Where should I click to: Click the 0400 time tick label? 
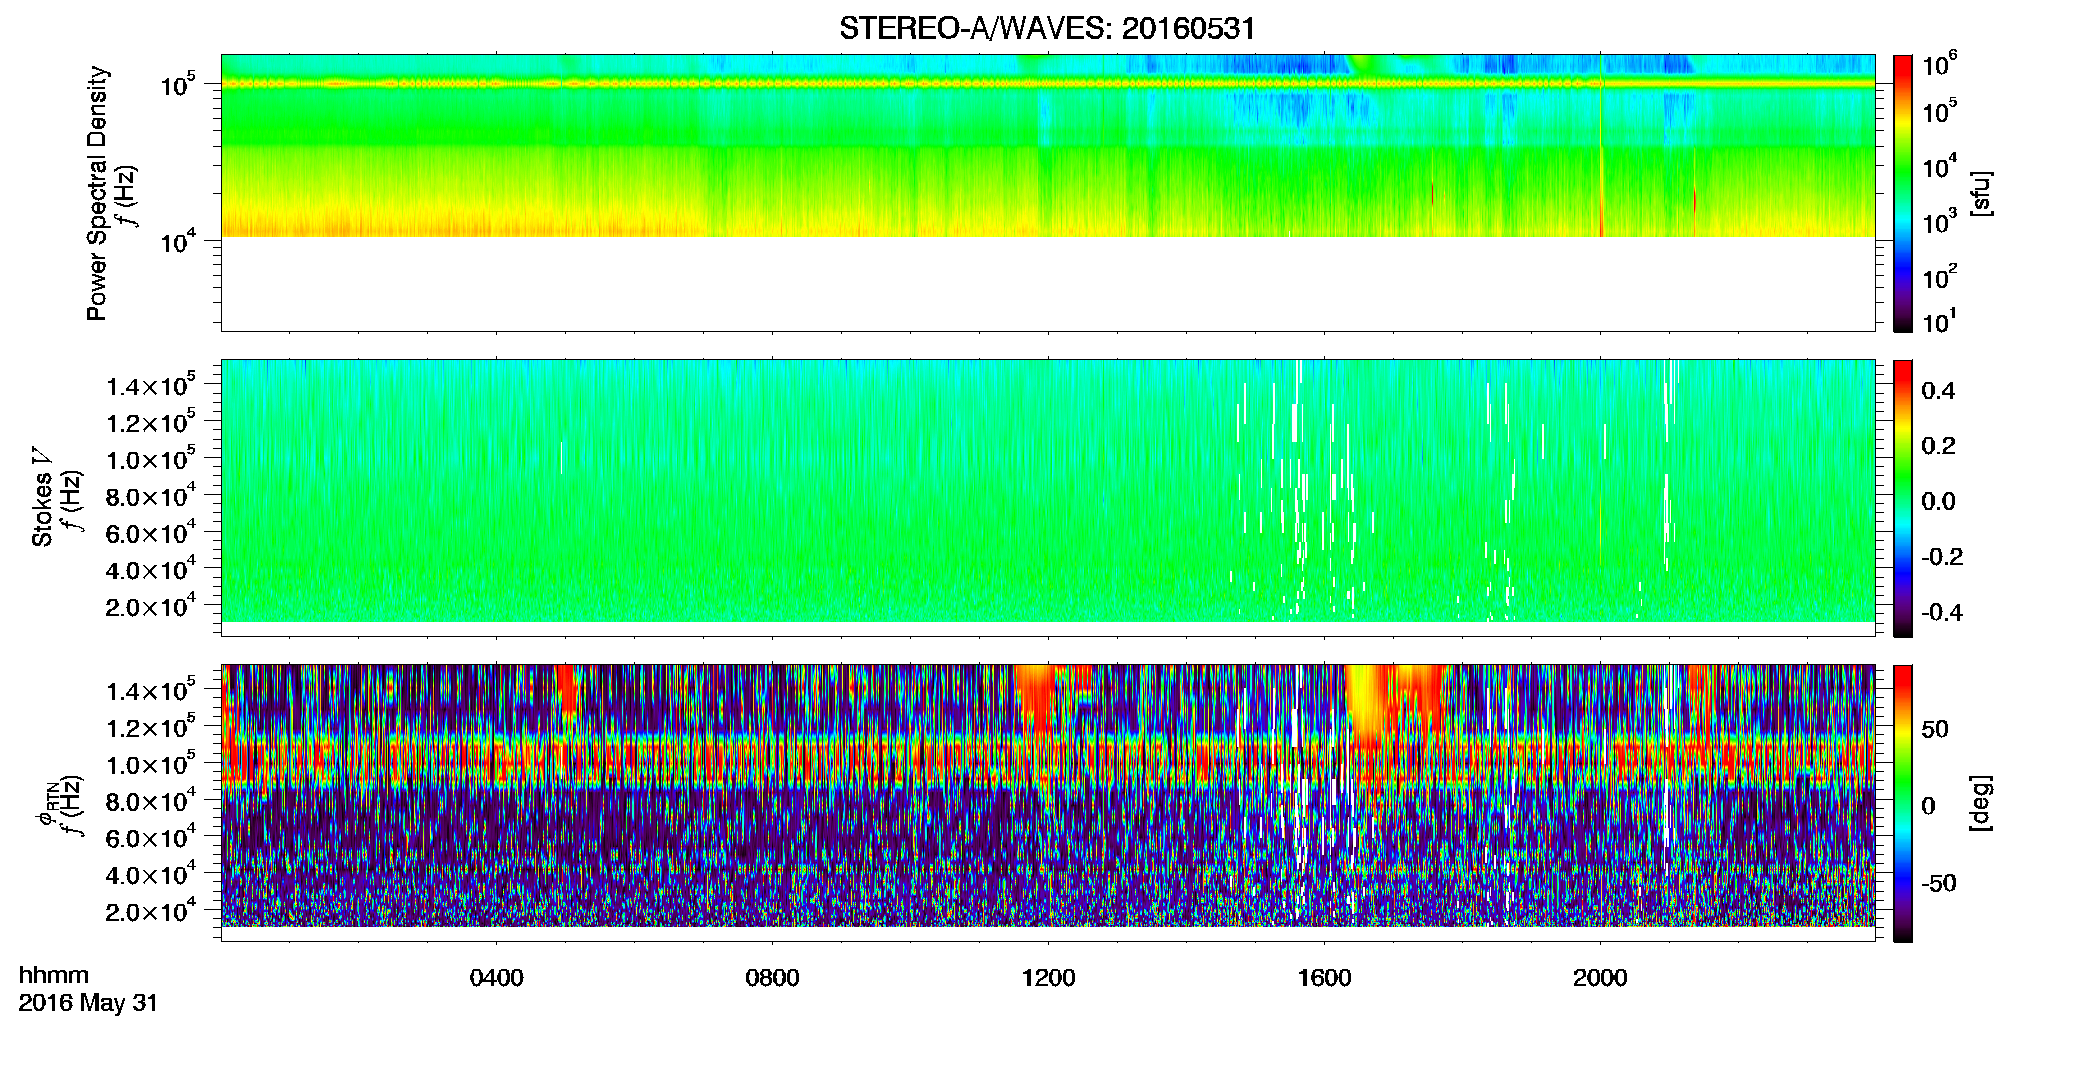(496, 978)
